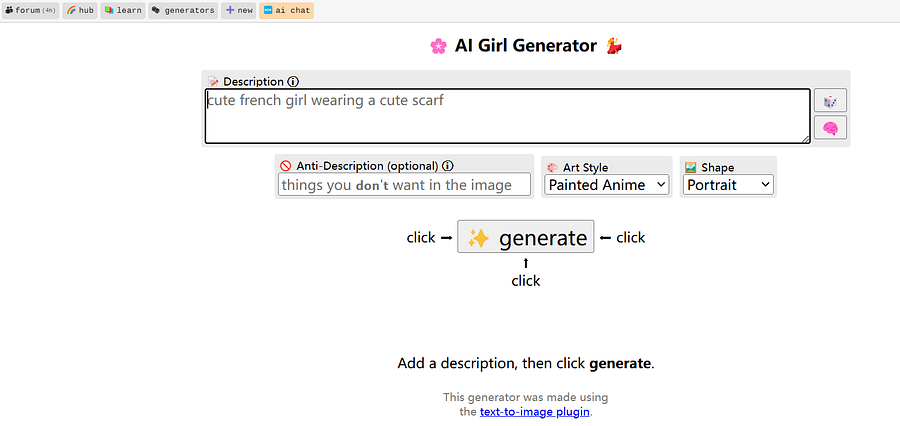Click the red prohibited Anti-Description icon

tap(286, 166)
